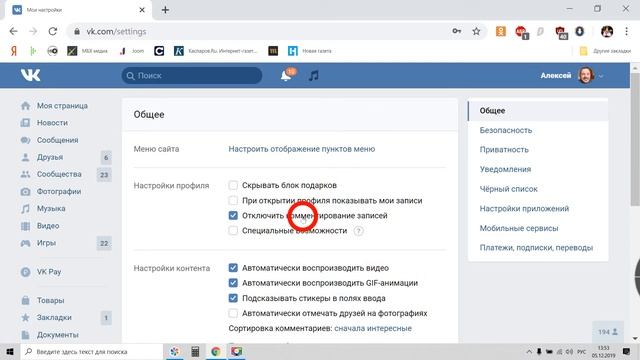Switch to Chrome in the taskbar
This screenshot has height=360, width=640.
tap(216, 351)
